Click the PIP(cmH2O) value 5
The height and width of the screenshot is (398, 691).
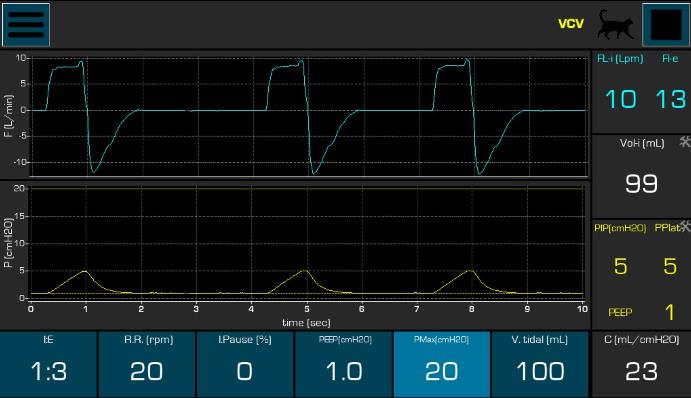(620, 266)
